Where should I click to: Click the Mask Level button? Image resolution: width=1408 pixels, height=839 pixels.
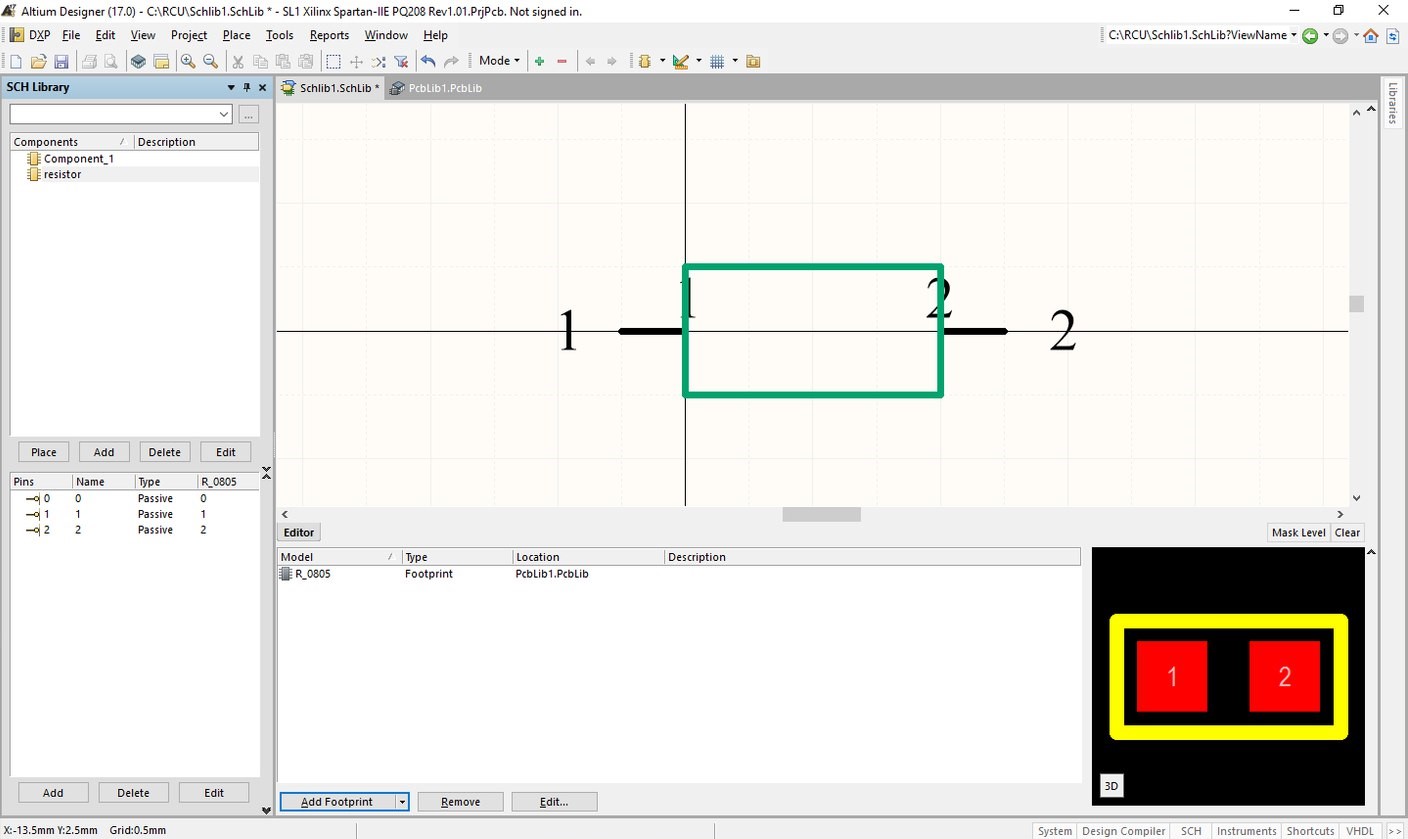coord(1298,533)
